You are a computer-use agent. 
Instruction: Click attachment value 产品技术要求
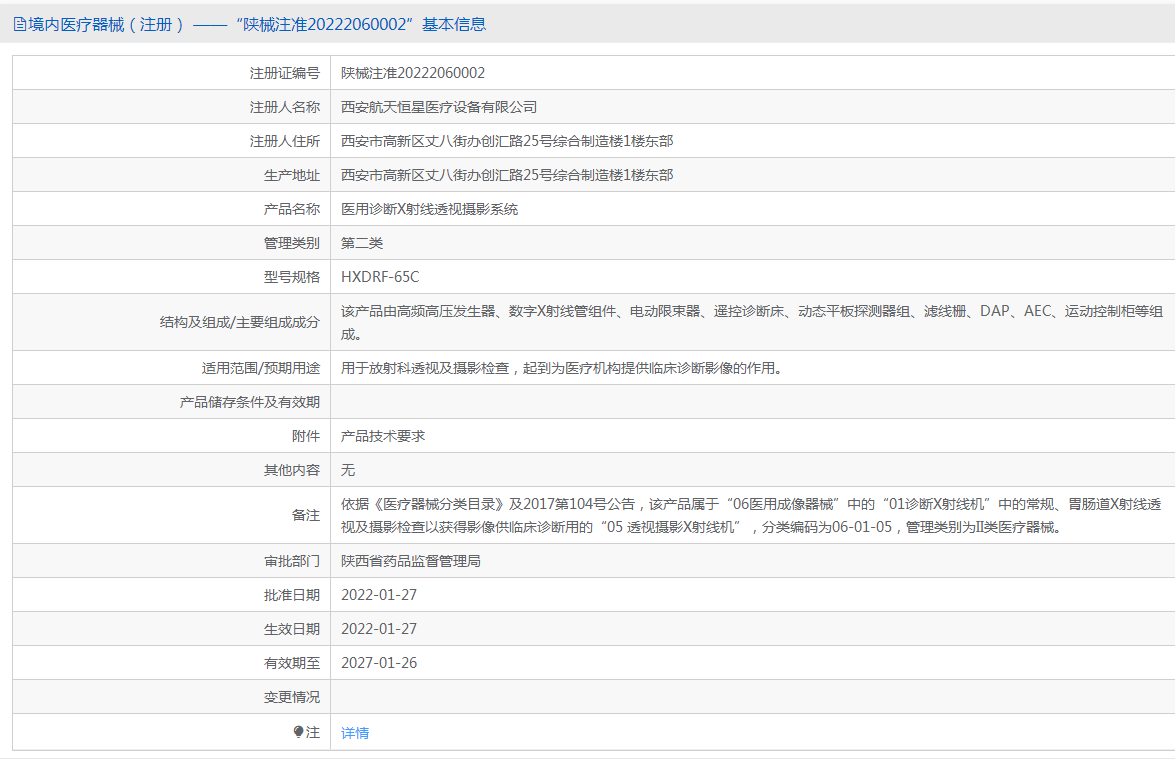[383, 436]
